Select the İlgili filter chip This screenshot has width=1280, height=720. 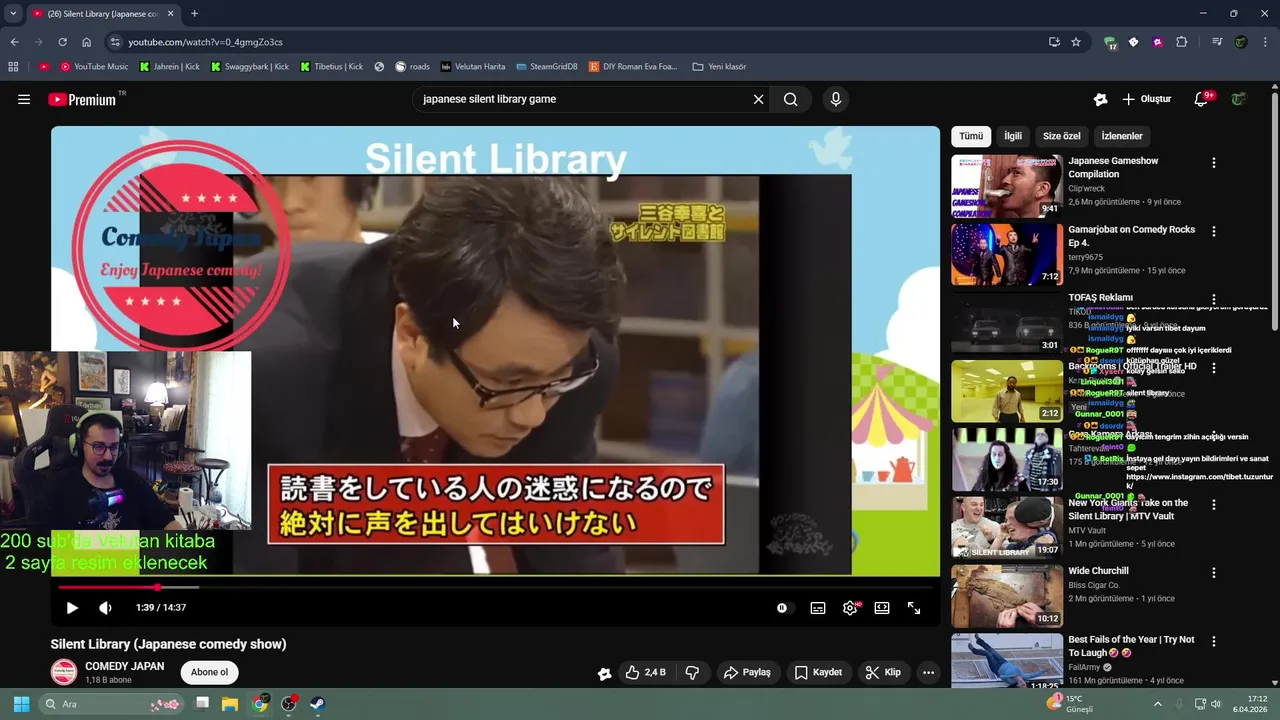pyautogui.click(x=1013, y=136)
